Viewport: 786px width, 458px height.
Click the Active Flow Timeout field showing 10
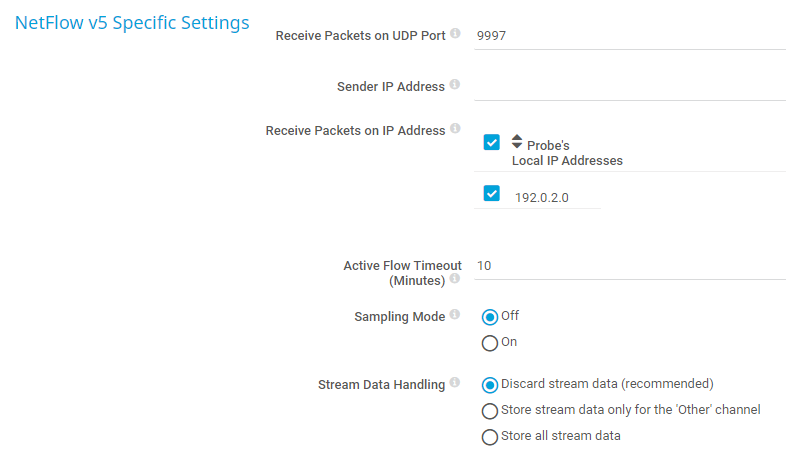(630, 266)
